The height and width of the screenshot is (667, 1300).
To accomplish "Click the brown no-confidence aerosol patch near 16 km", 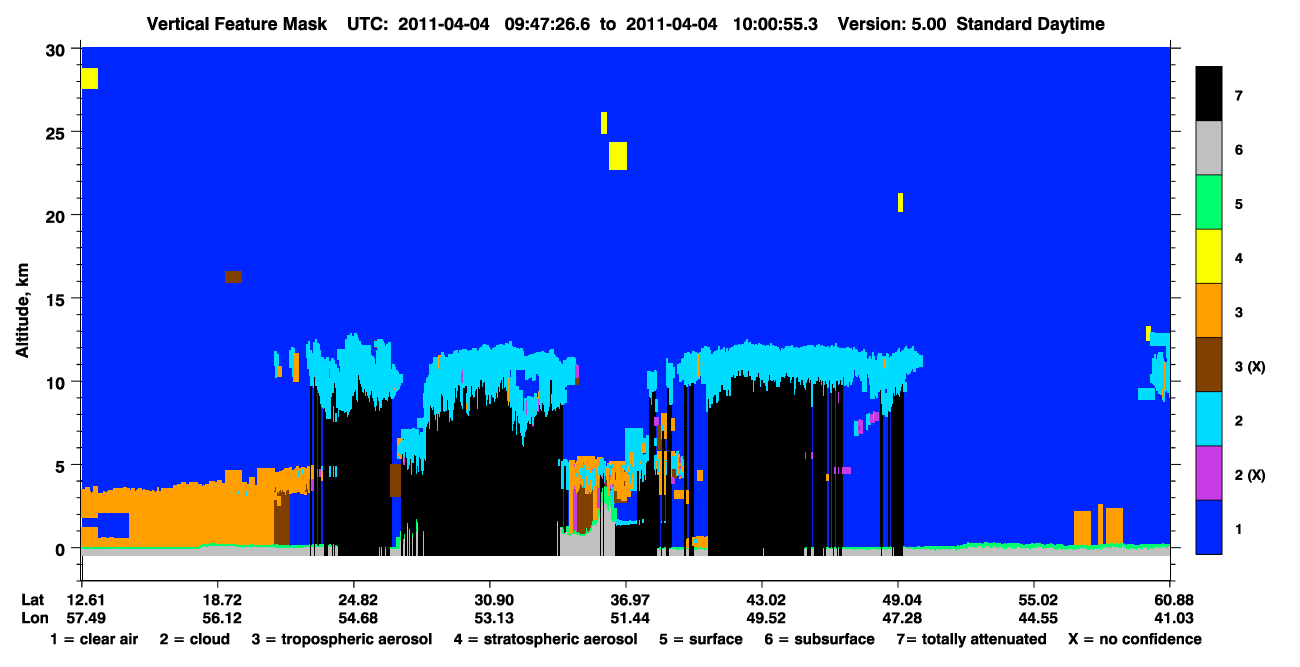I will pyautogui.click(x=233, y=277).
